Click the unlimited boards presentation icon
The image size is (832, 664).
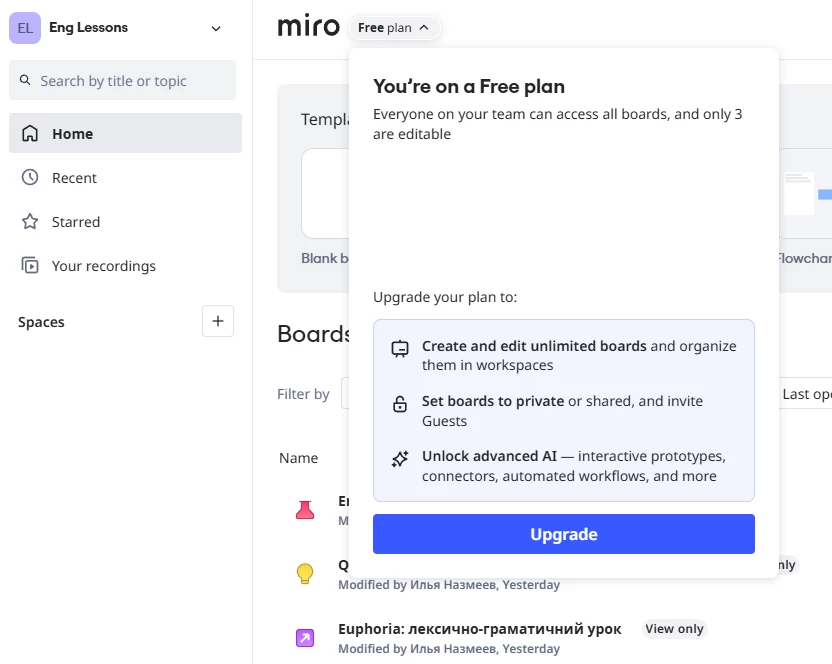click(x=400, y=349)
